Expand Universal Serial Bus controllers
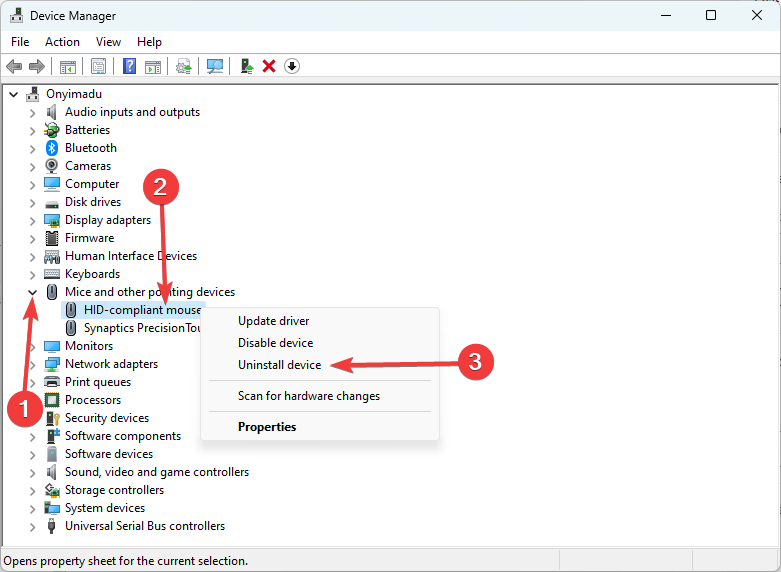781x572 pixels. [32, 527]
